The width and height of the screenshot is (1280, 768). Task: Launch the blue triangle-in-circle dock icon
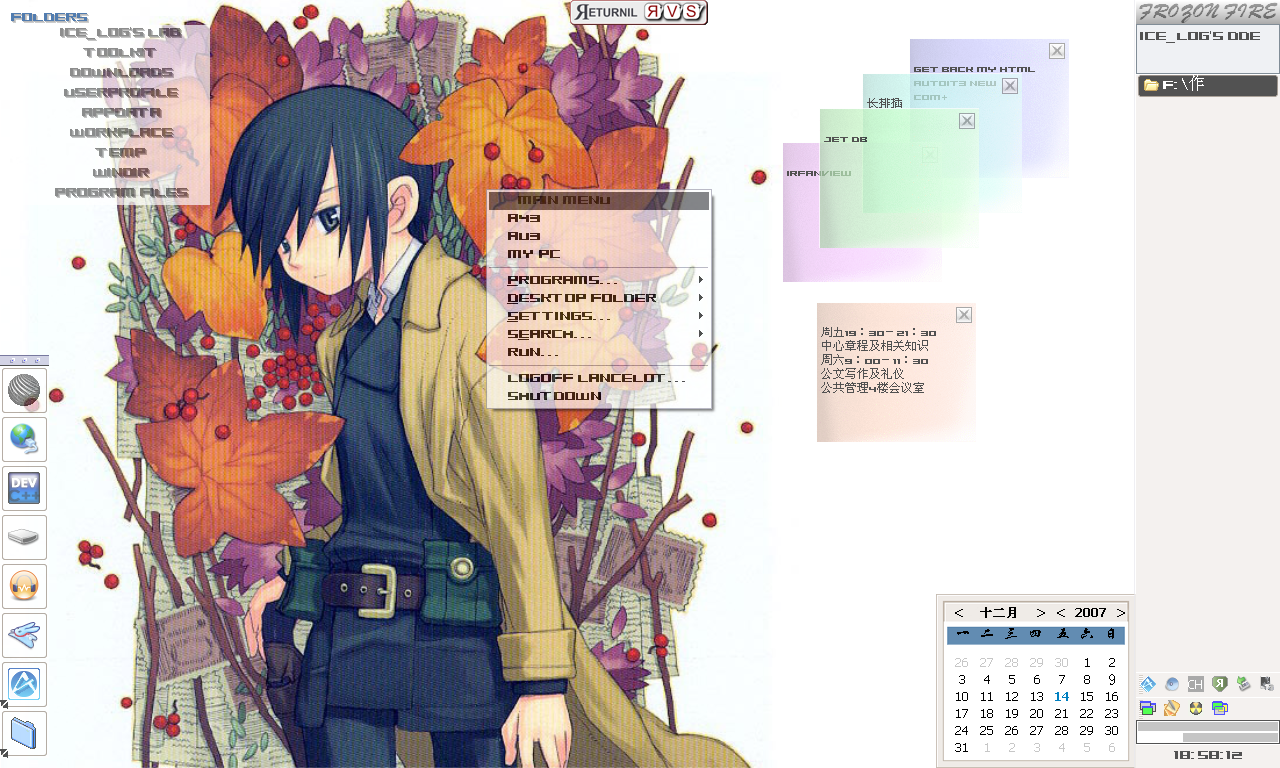pos(24,685)
